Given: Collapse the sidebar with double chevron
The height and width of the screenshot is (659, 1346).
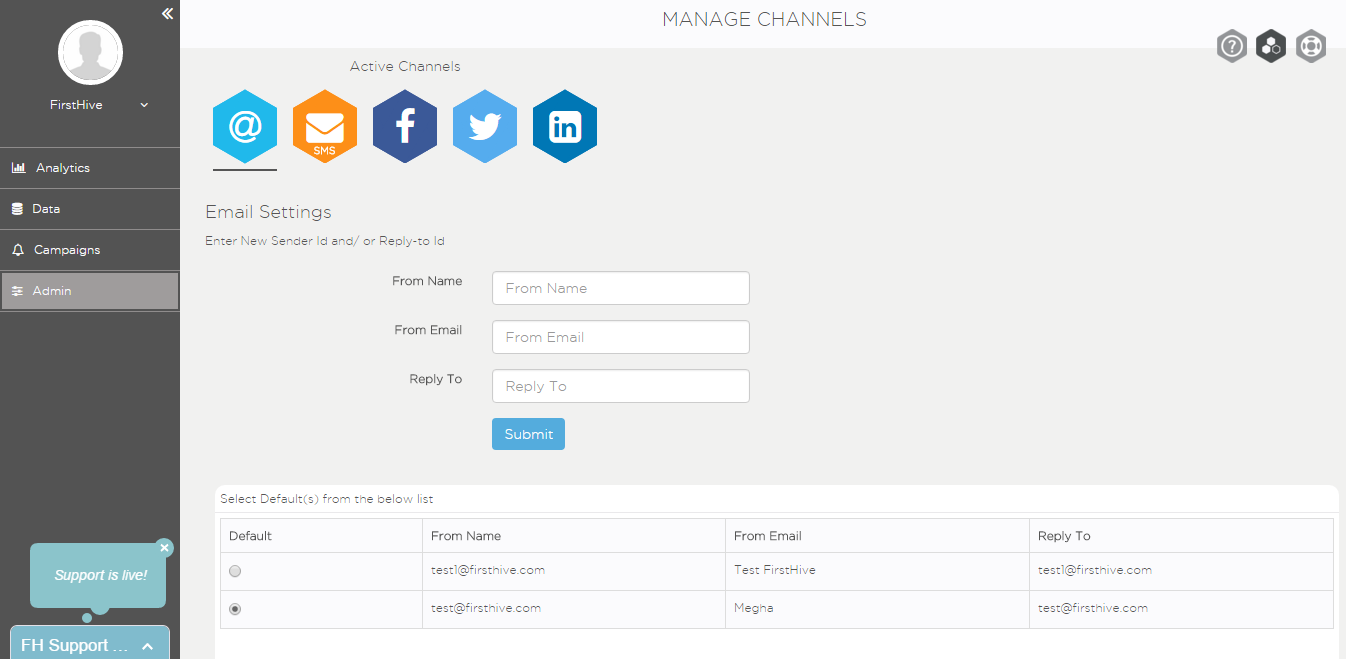Looking at the screenshot, I should click(x=167, y=13).
